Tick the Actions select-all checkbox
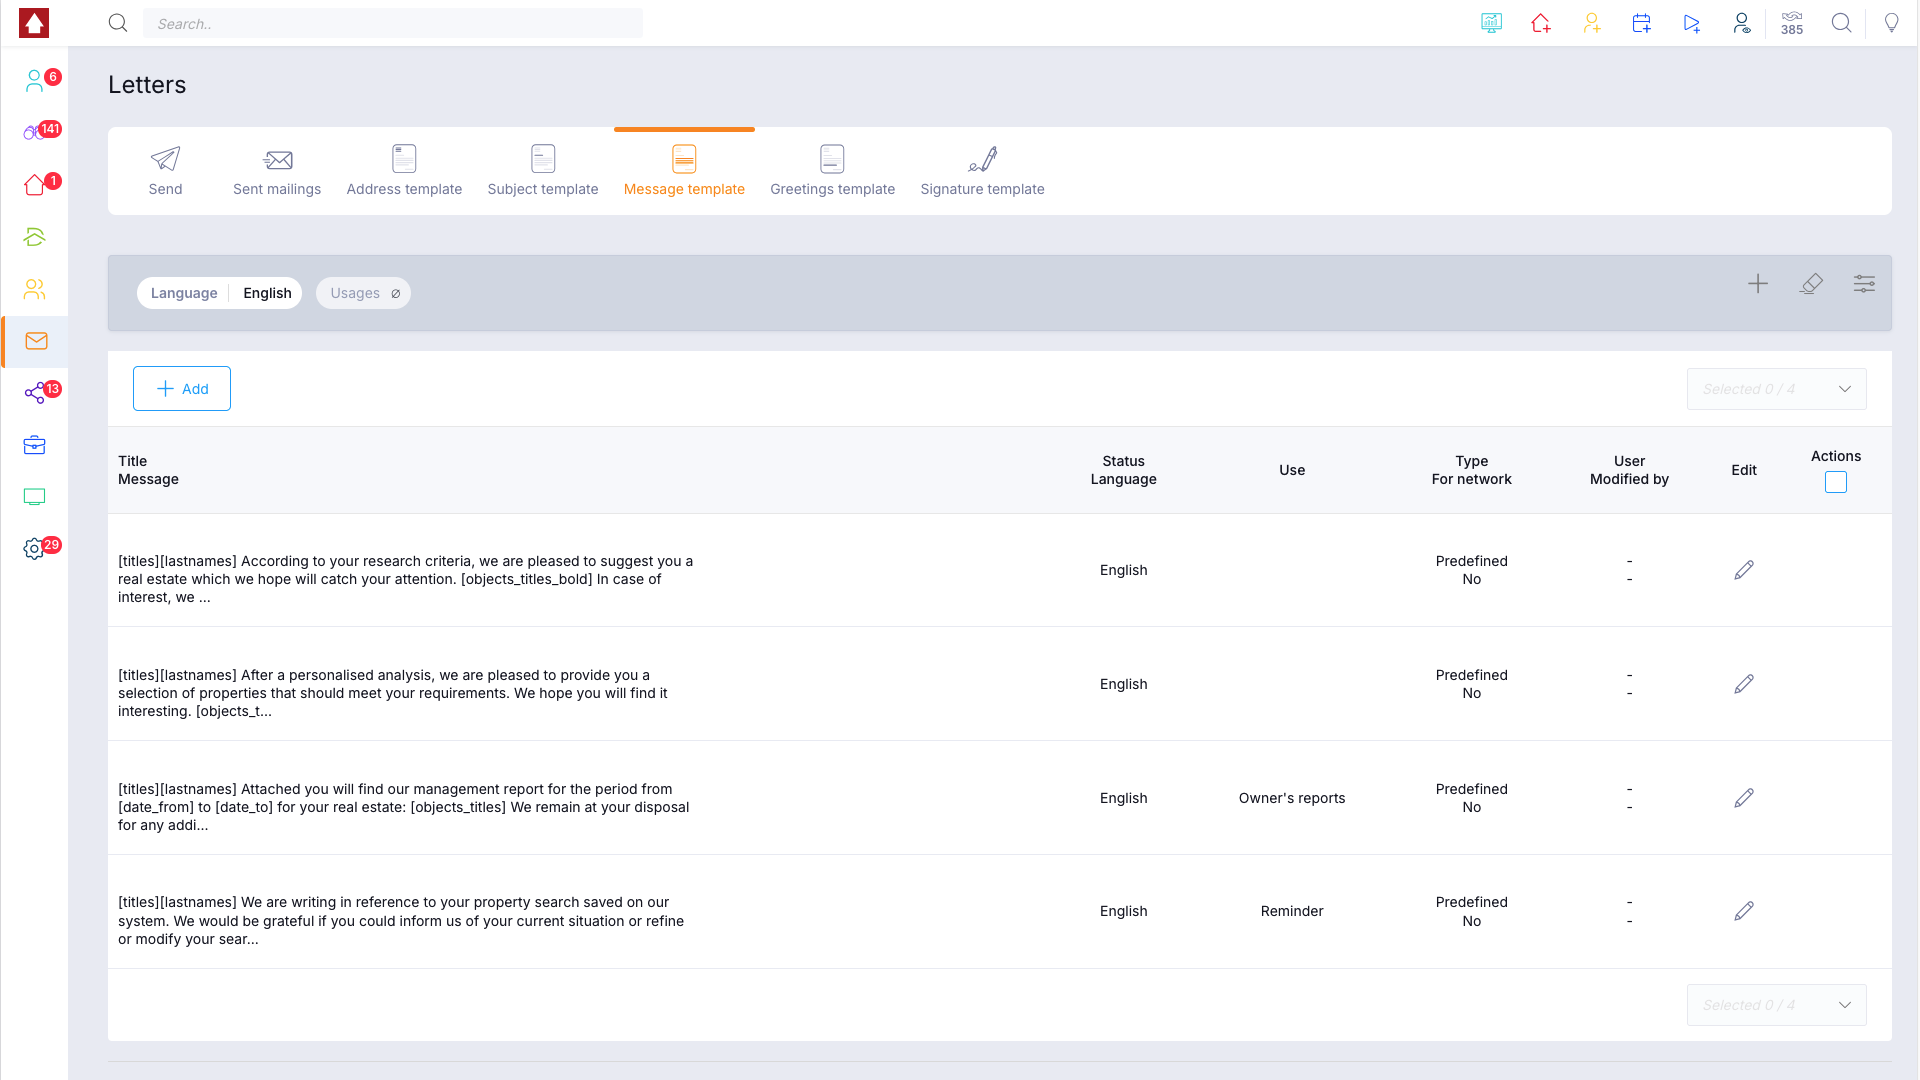 (x=1836, y=482)
